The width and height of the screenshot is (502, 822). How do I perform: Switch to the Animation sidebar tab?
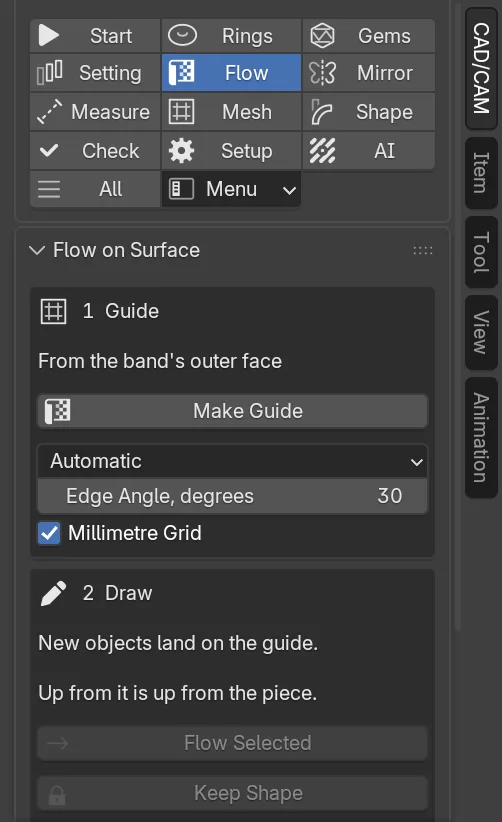pos(481,437)
